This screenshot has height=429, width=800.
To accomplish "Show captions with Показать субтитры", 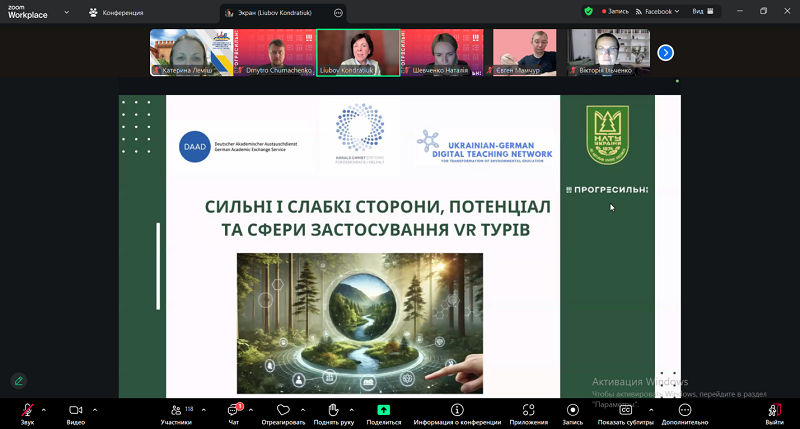I will coord(625,411).
